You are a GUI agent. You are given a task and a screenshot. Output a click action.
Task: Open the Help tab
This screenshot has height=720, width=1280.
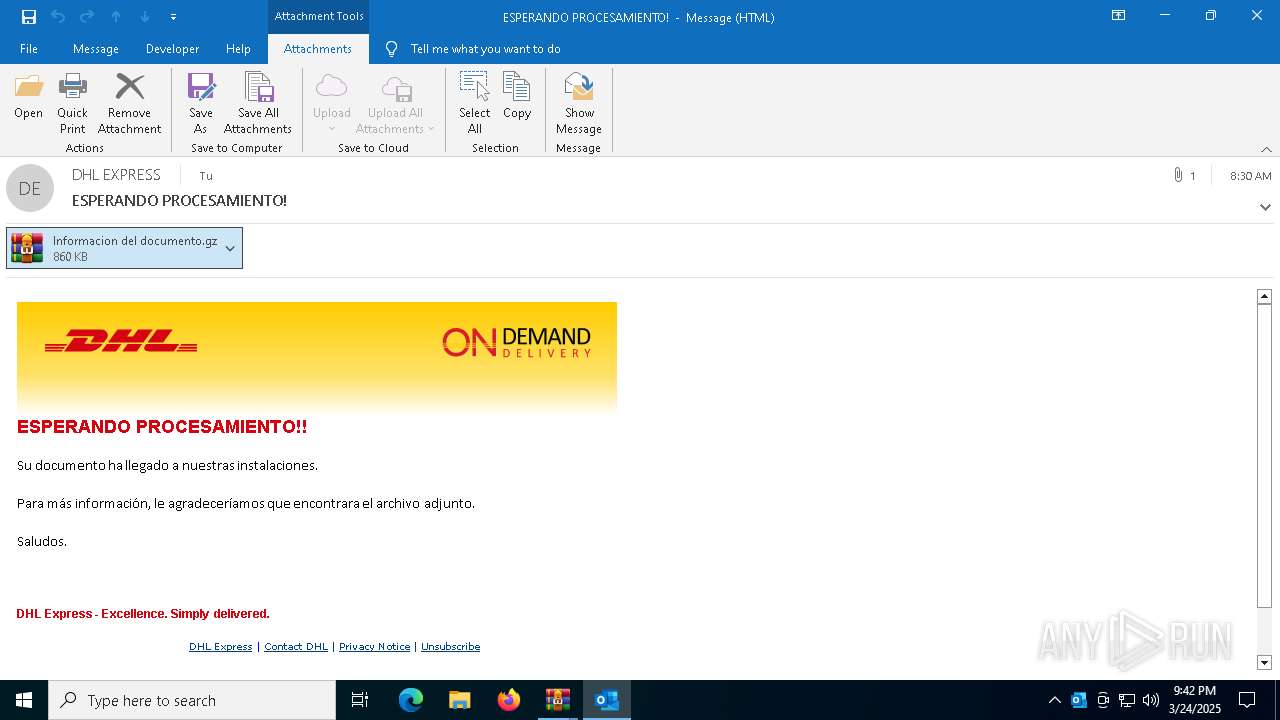[238, 49]
